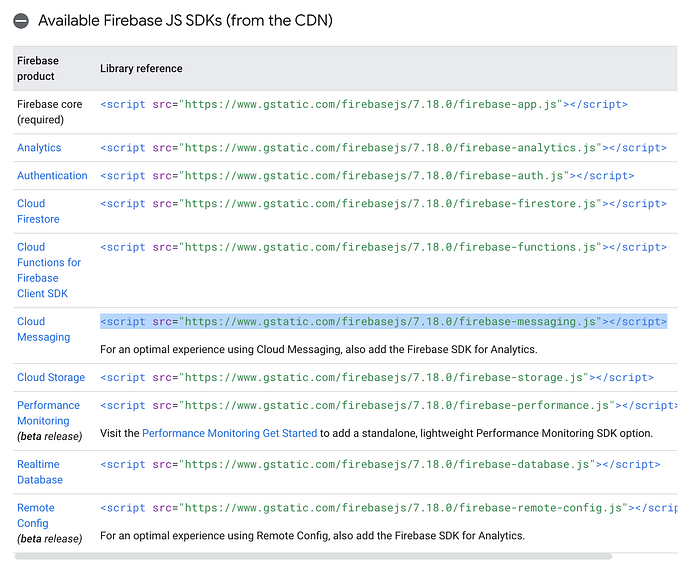This screenshot has height=575, width=700.
Task: Click the firebase-firestore.js script snippet
Action: (383, 204)
